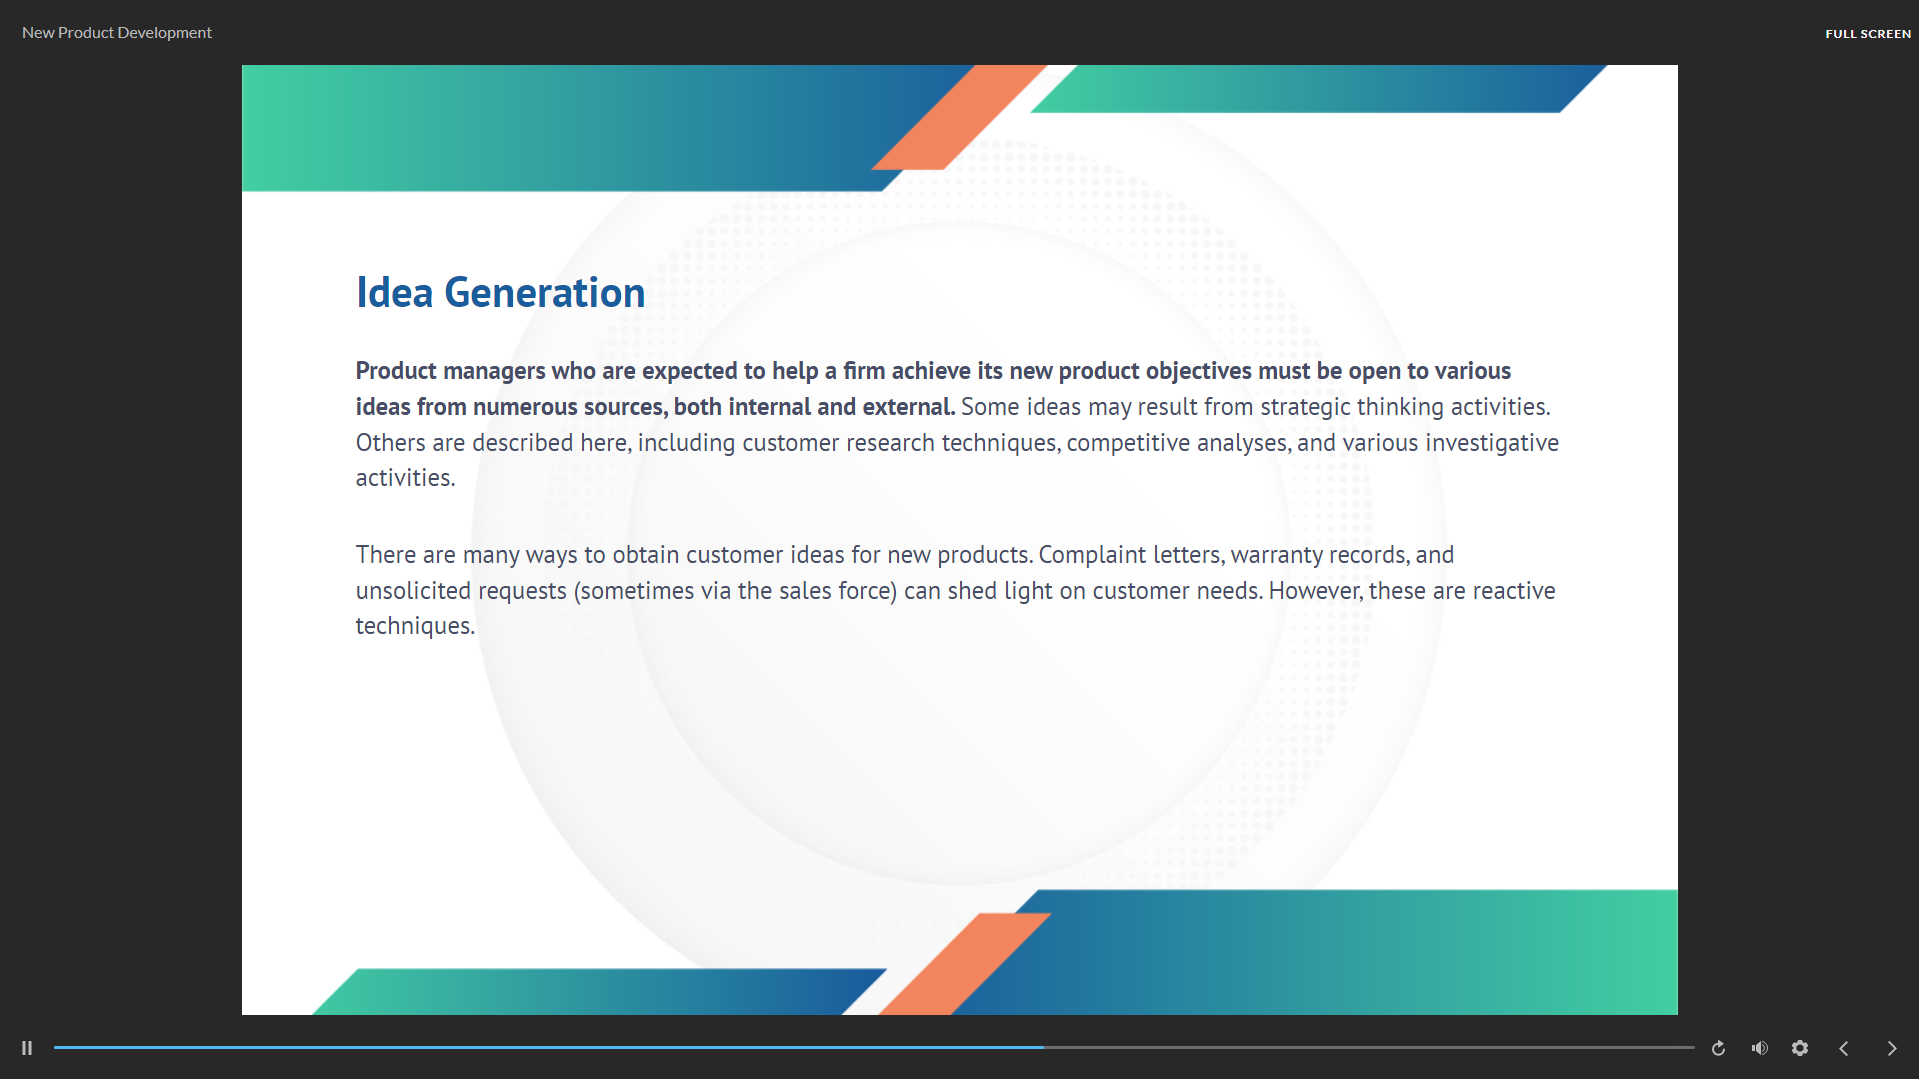Image resolution: width=1919 pixels, height=1079 pixels.
Task: Toggle playback with the pause control
Action: coord(27,1047)
